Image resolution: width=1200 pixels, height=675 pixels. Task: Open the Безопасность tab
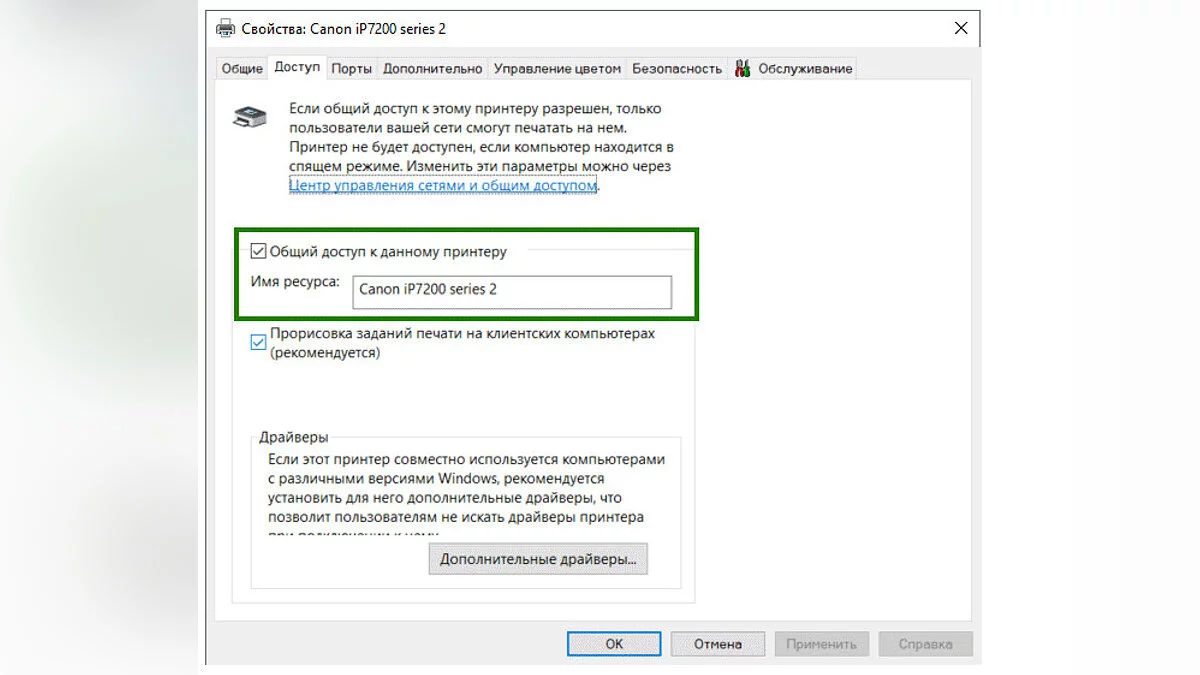click(677, 69)
